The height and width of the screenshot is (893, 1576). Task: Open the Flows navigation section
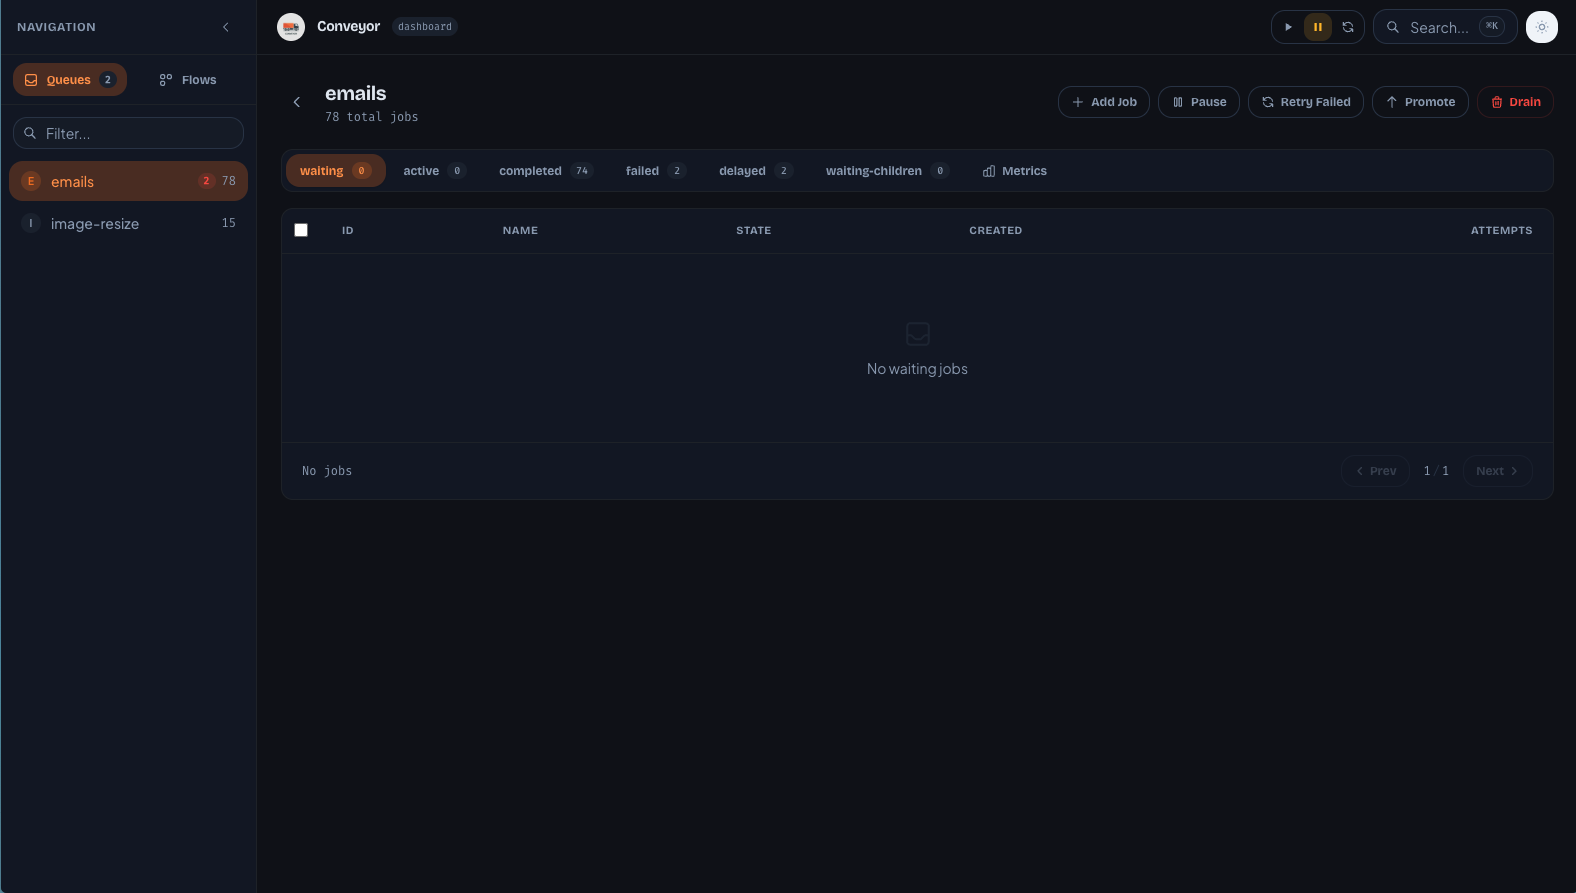tap(188, 80)
